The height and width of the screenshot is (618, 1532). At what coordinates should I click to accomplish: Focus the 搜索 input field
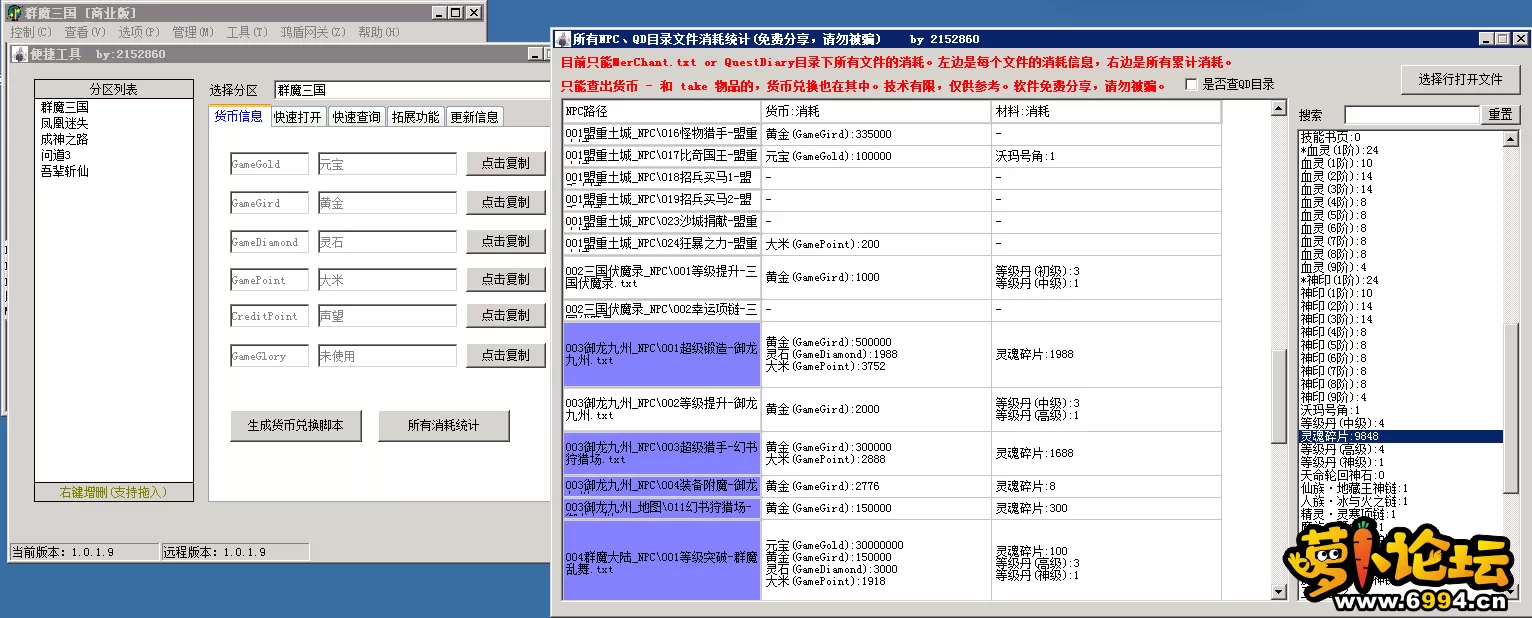[x=1411, y=115]
